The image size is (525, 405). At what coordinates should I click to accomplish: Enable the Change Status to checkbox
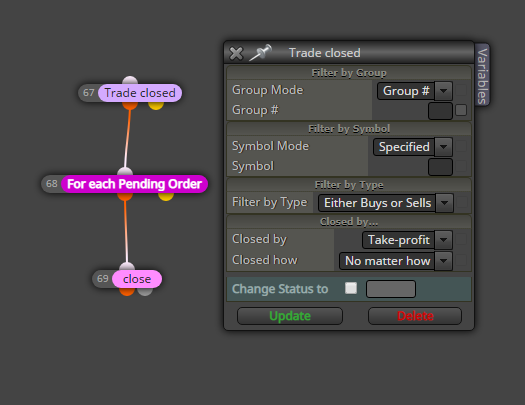click(351, 288)
